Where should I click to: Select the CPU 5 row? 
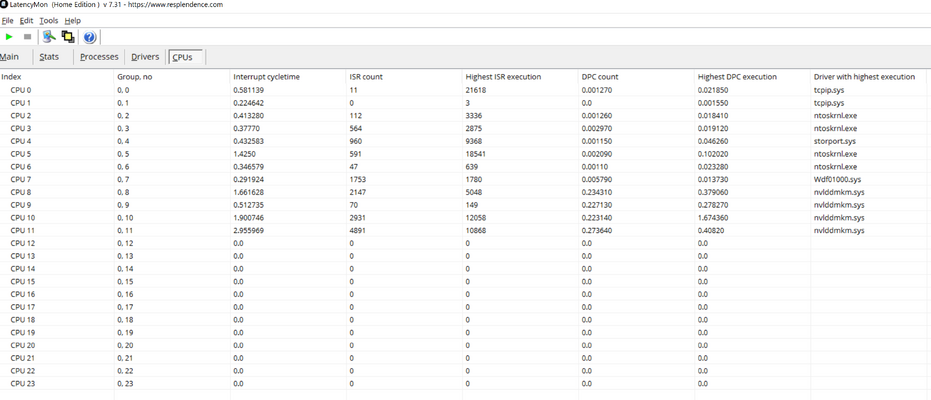463,154
